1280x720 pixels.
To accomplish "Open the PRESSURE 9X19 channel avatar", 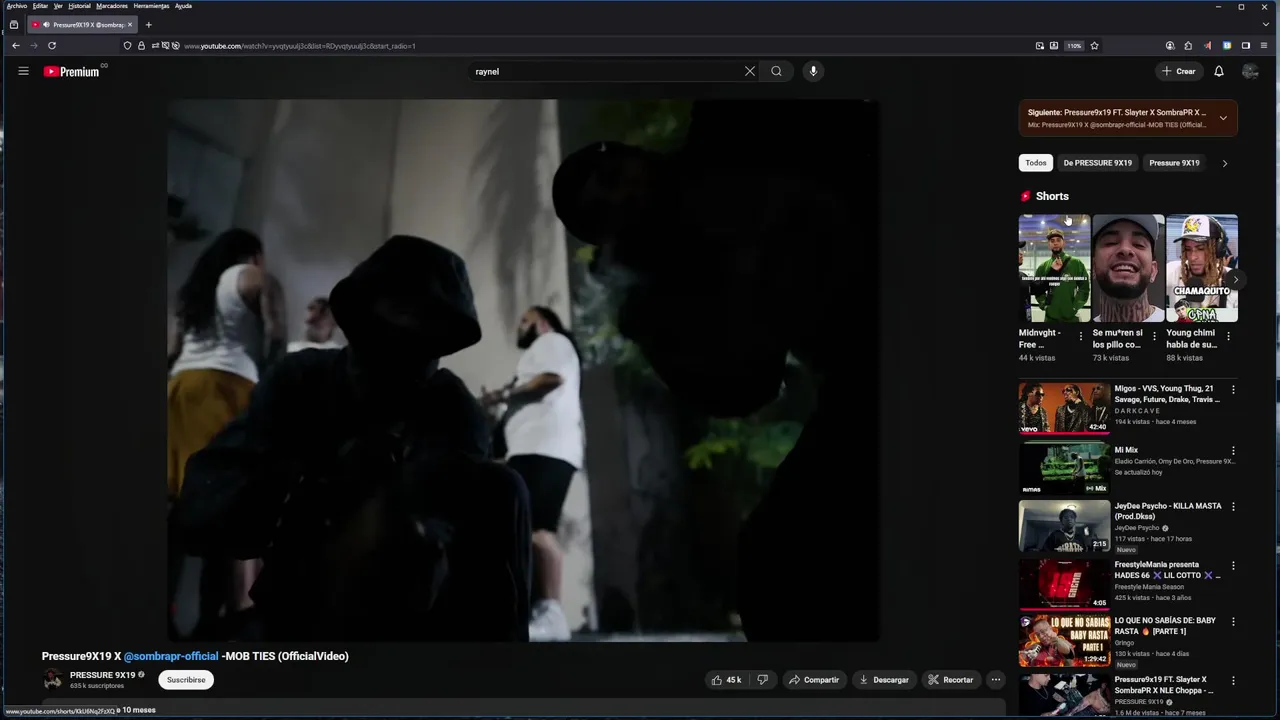I will coord(52,680).
